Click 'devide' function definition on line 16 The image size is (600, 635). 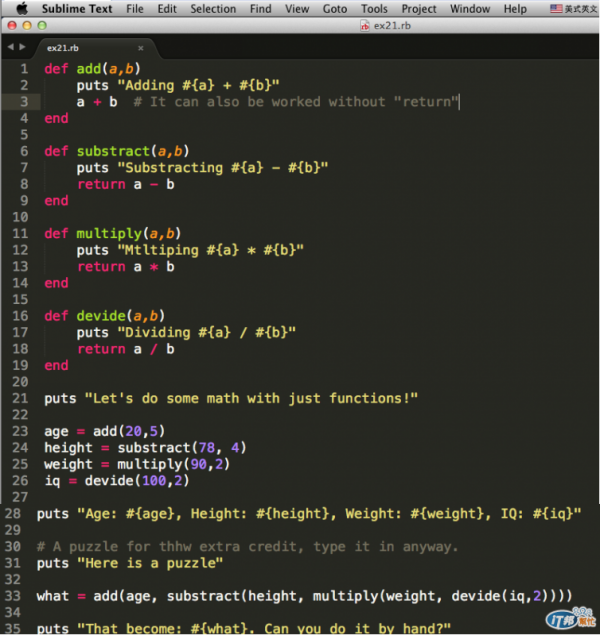tap(101, 315)
